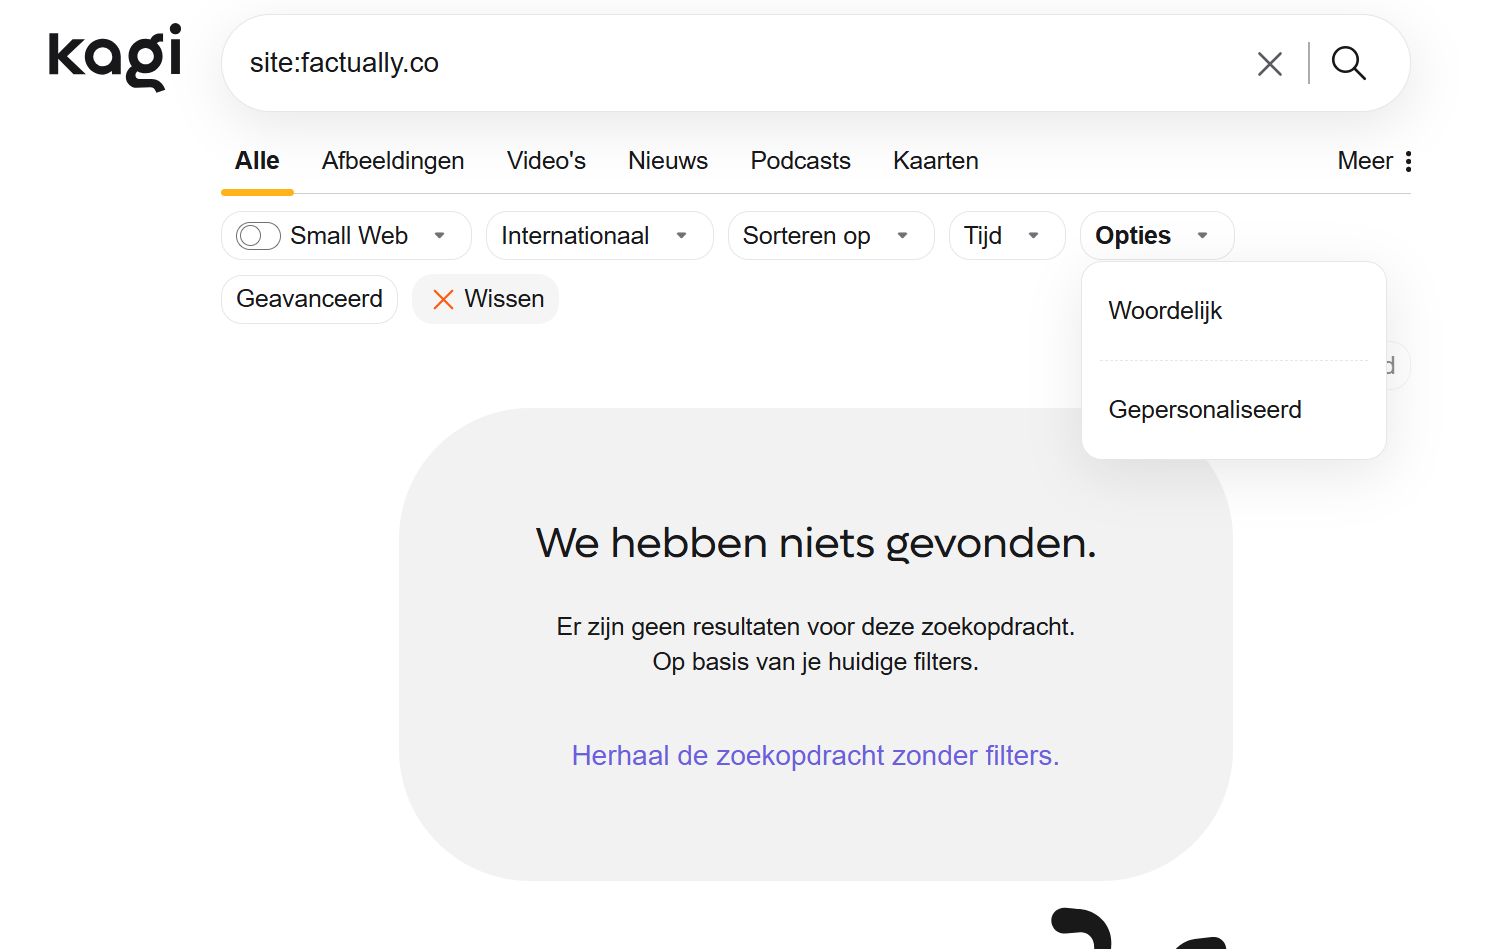Click the red X on Wissen
The height and width of the screenshot is (949, 1511).
(443, 299)
